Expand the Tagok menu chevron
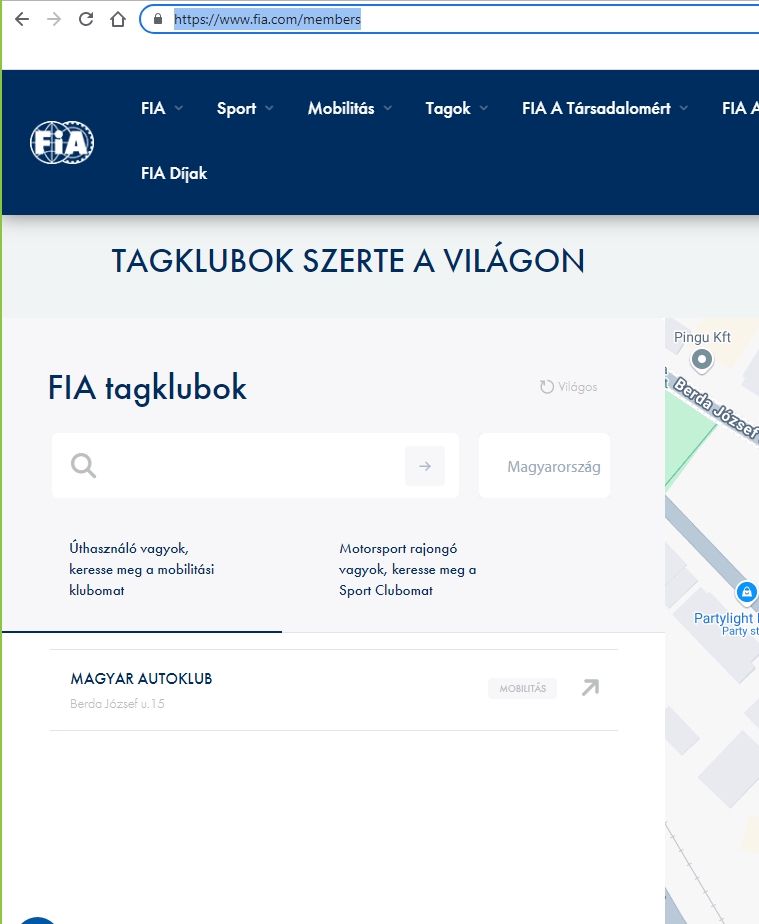759x924 pixels. click(x=484, y=108)
